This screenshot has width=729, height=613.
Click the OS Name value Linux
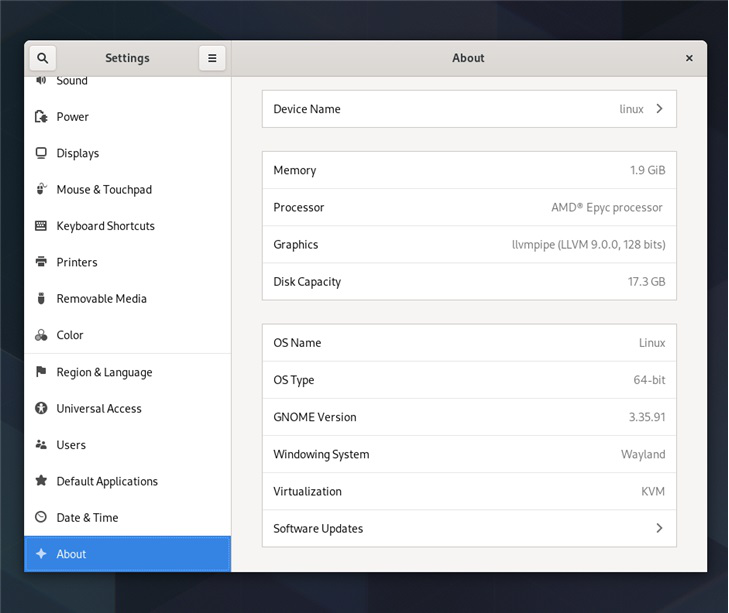tap(652, 343)
